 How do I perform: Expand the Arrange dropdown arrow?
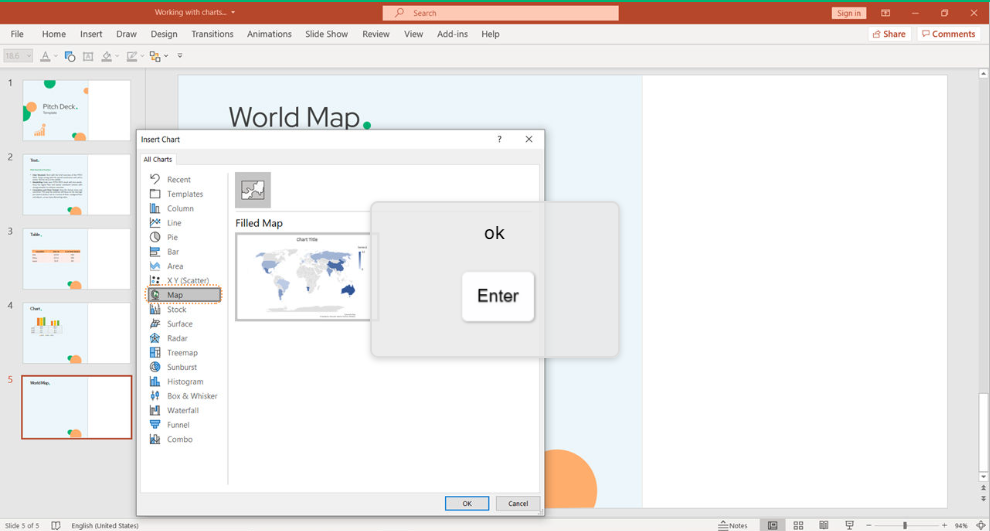(166, 56)
